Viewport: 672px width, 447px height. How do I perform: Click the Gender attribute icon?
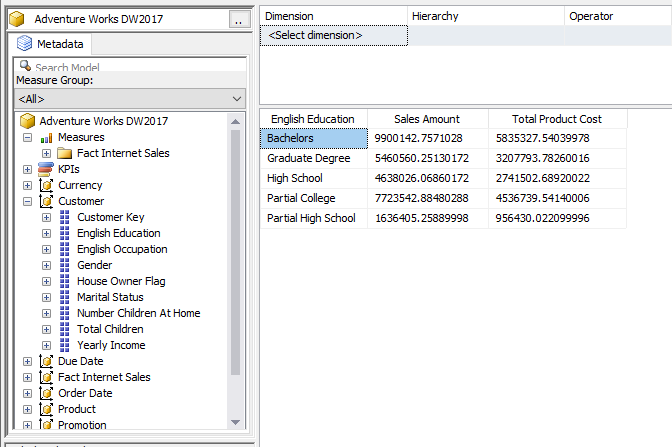pyautogui.click(x=64, y=265)
